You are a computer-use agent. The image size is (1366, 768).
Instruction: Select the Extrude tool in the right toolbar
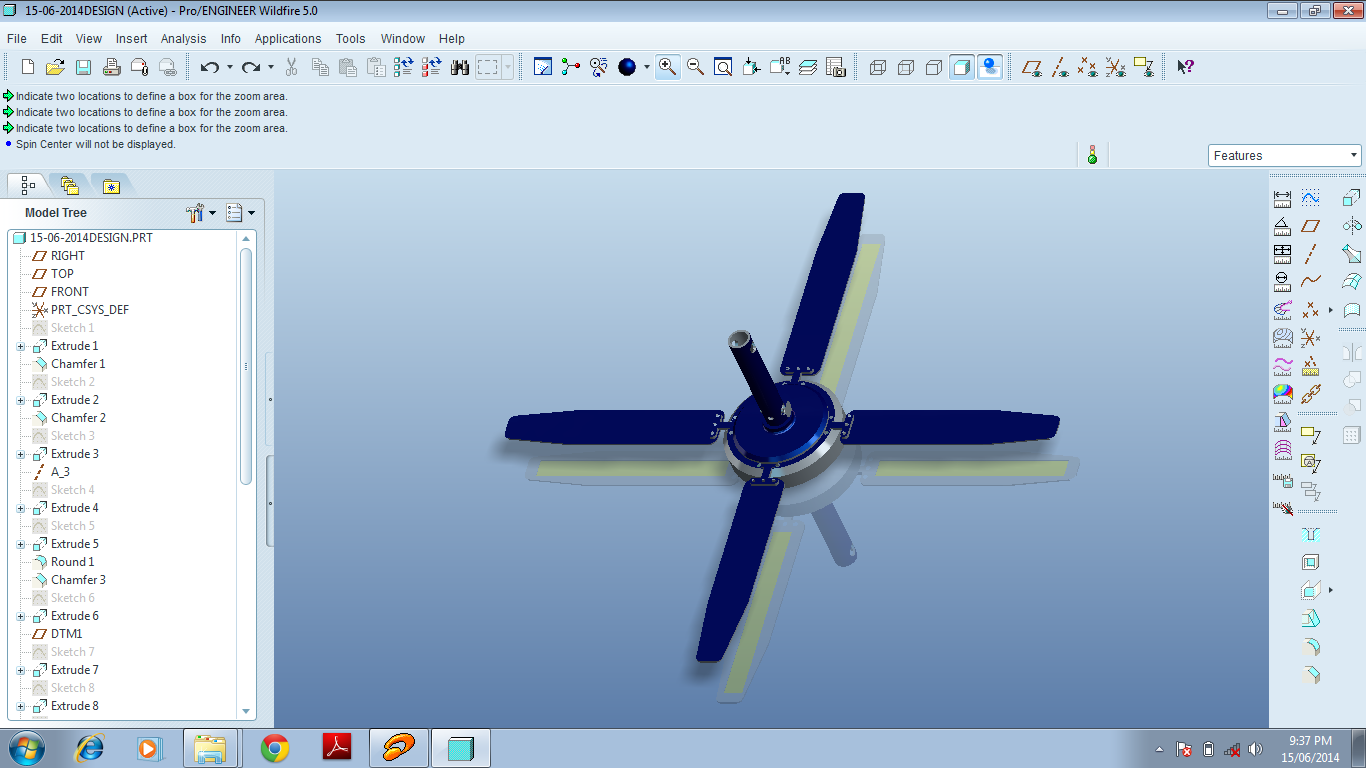point(1352,198)
